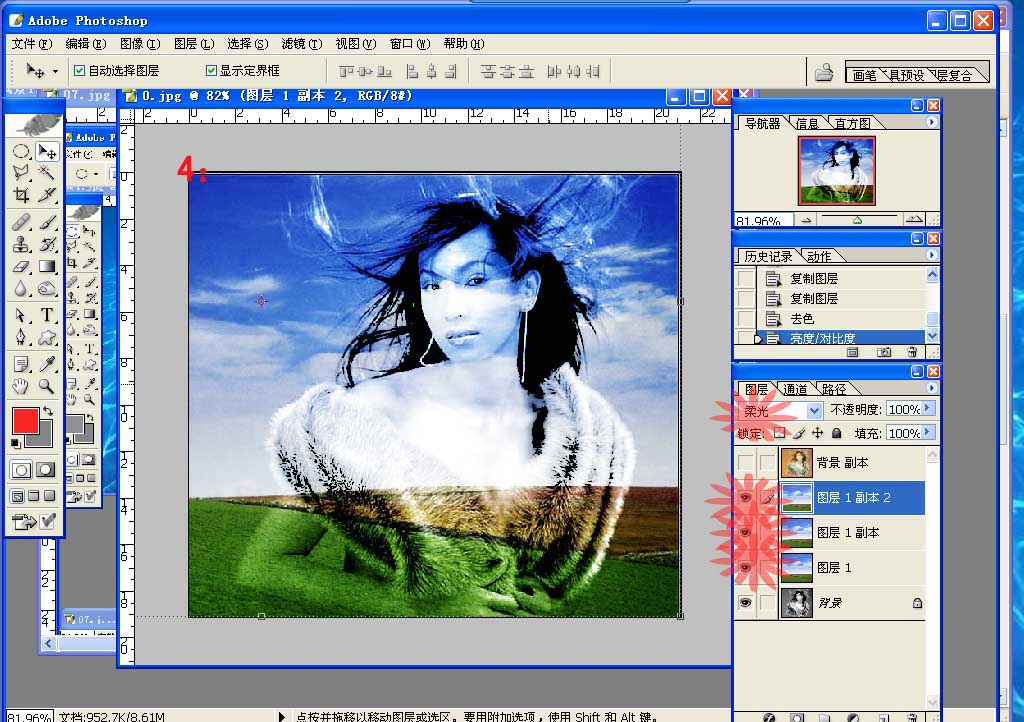Open the 滤镜 menu

pyautogui.click(x=293, y=44)
